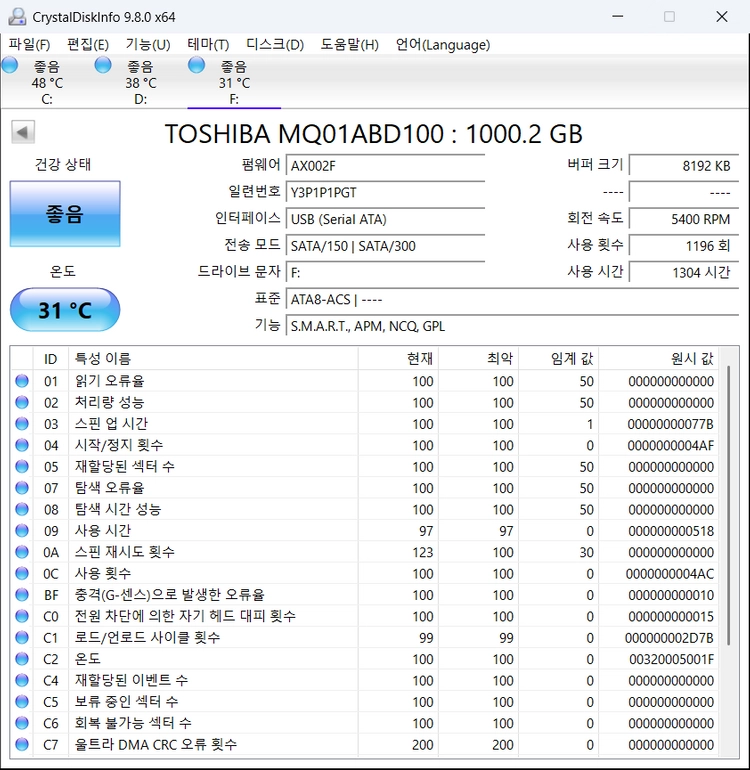Click the 특성 이름 column header
This screenshot has height=770, width=750.
point(213,358)
